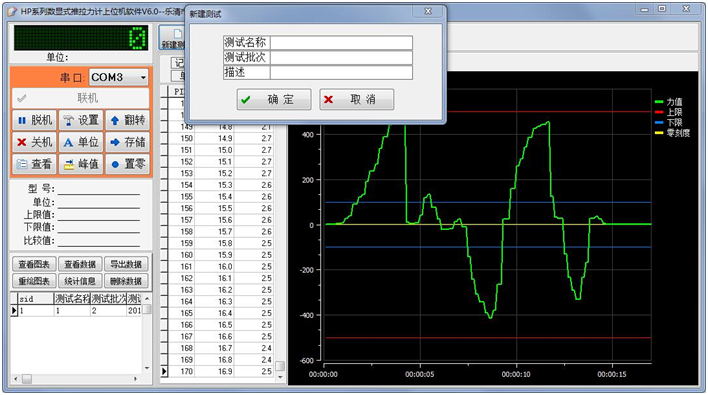Open the 单位 unit selection button
Screen dimensions: 708x395
point(81,142)
